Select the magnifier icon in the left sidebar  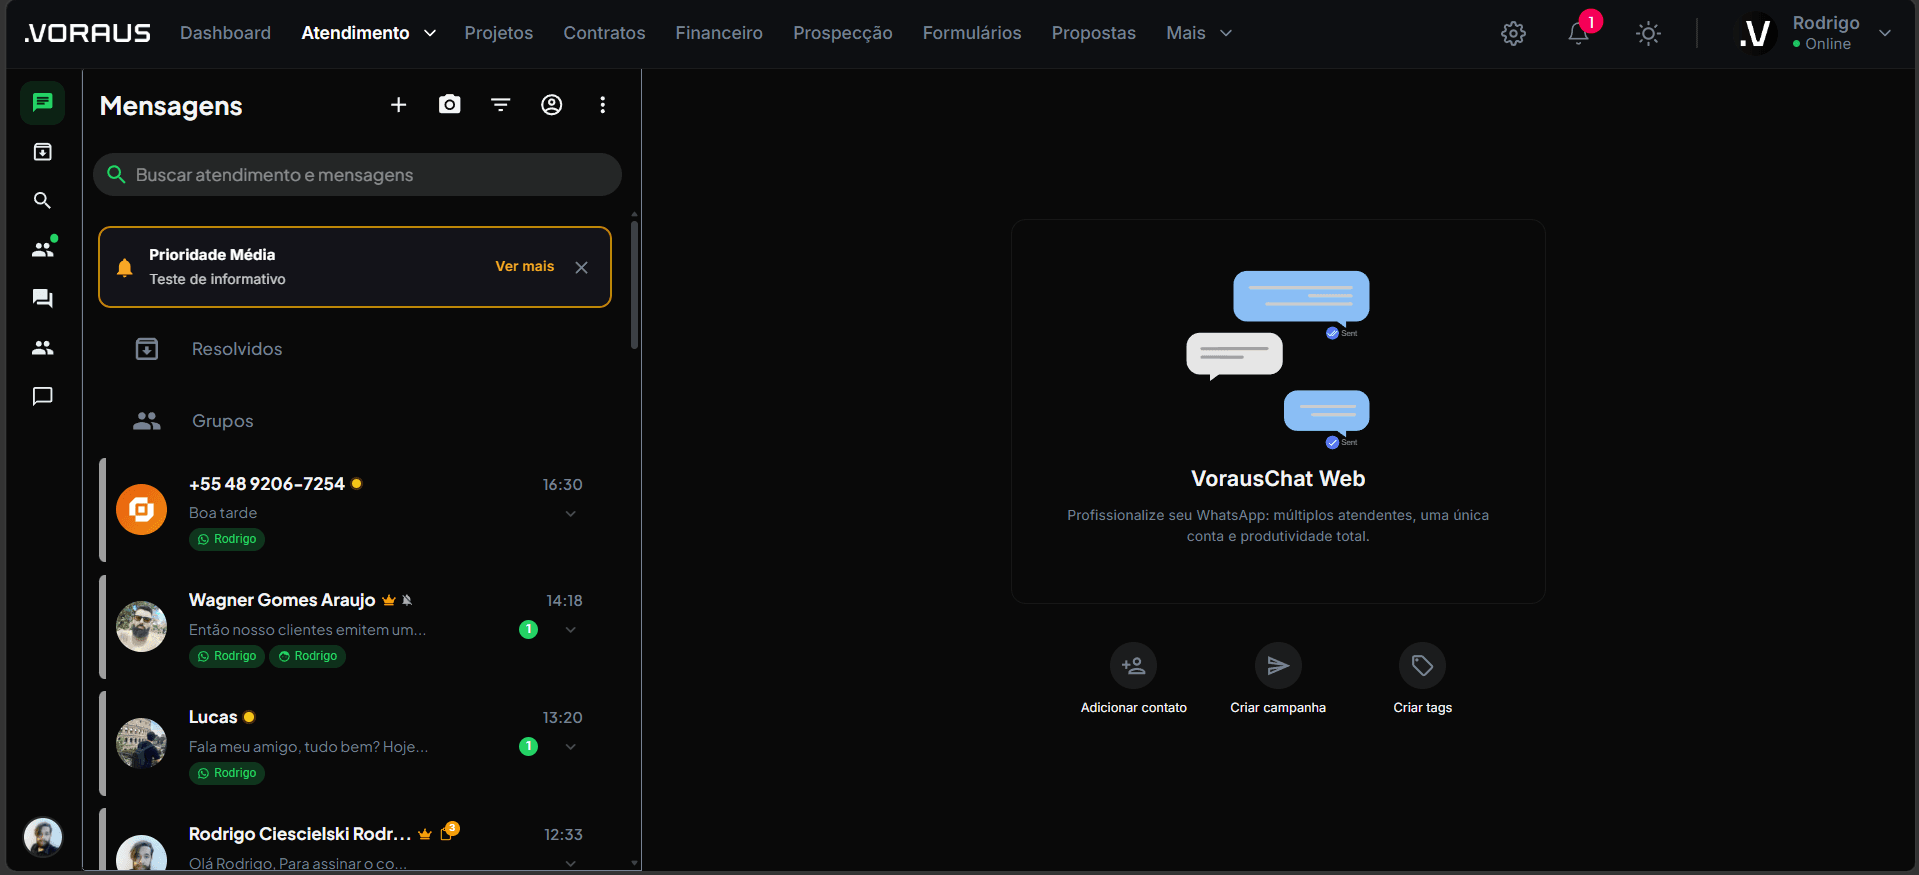click(x=42, y=201)
